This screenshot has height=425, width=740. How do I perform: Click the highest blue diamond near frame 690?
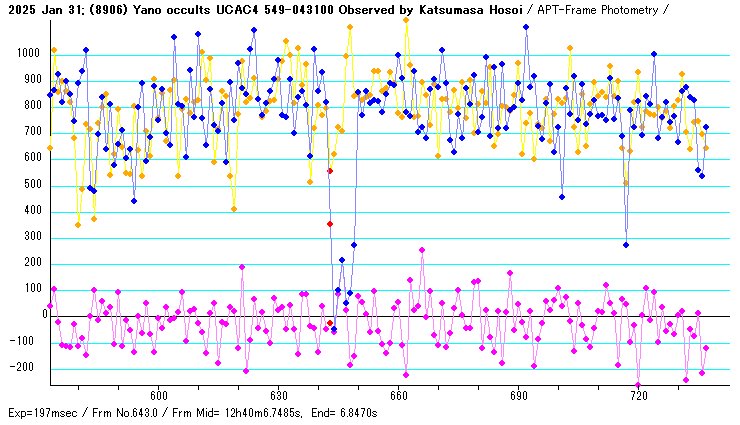click(x=526, y=27)
